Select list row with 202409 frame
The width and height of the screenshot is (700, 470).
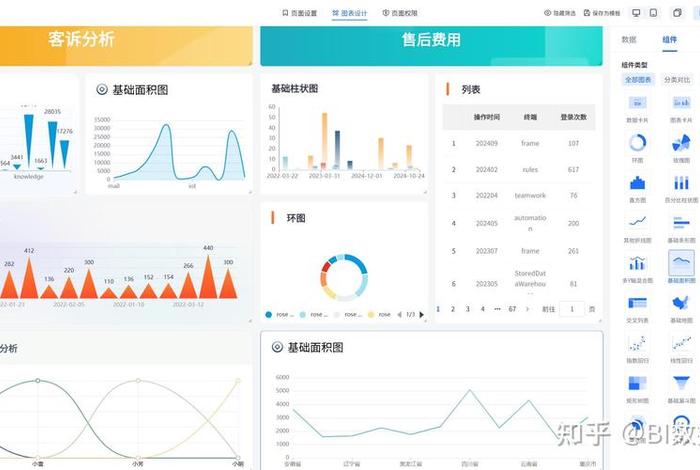(519, 143)
